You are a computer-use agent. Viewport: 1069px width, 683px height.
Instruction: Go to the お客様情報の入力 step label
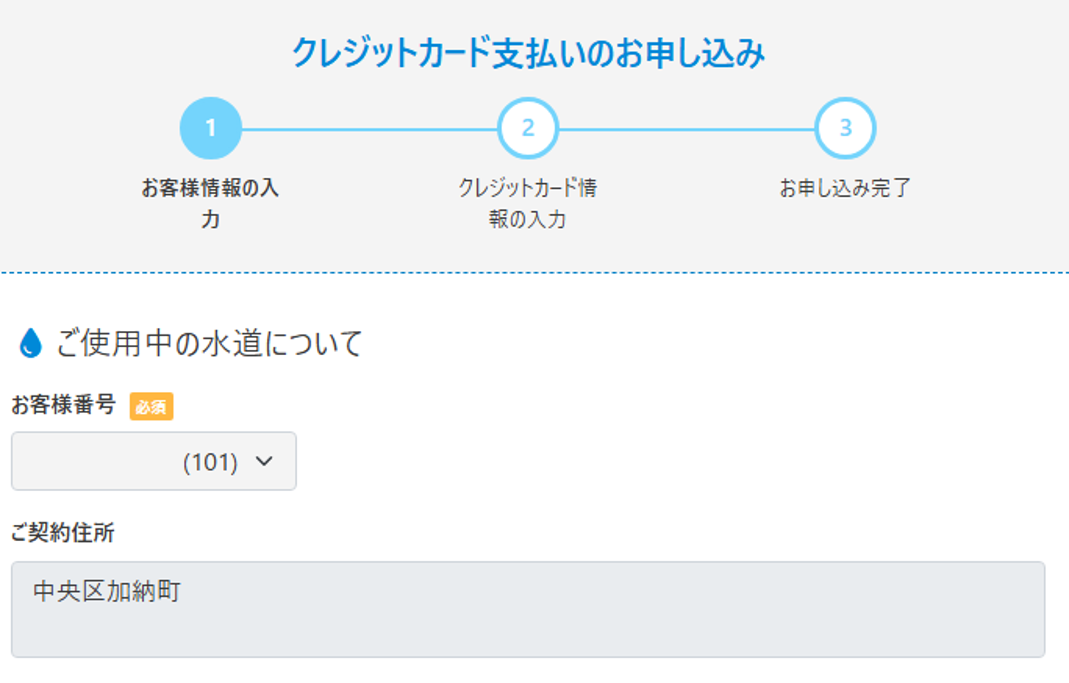click(210, 203)
